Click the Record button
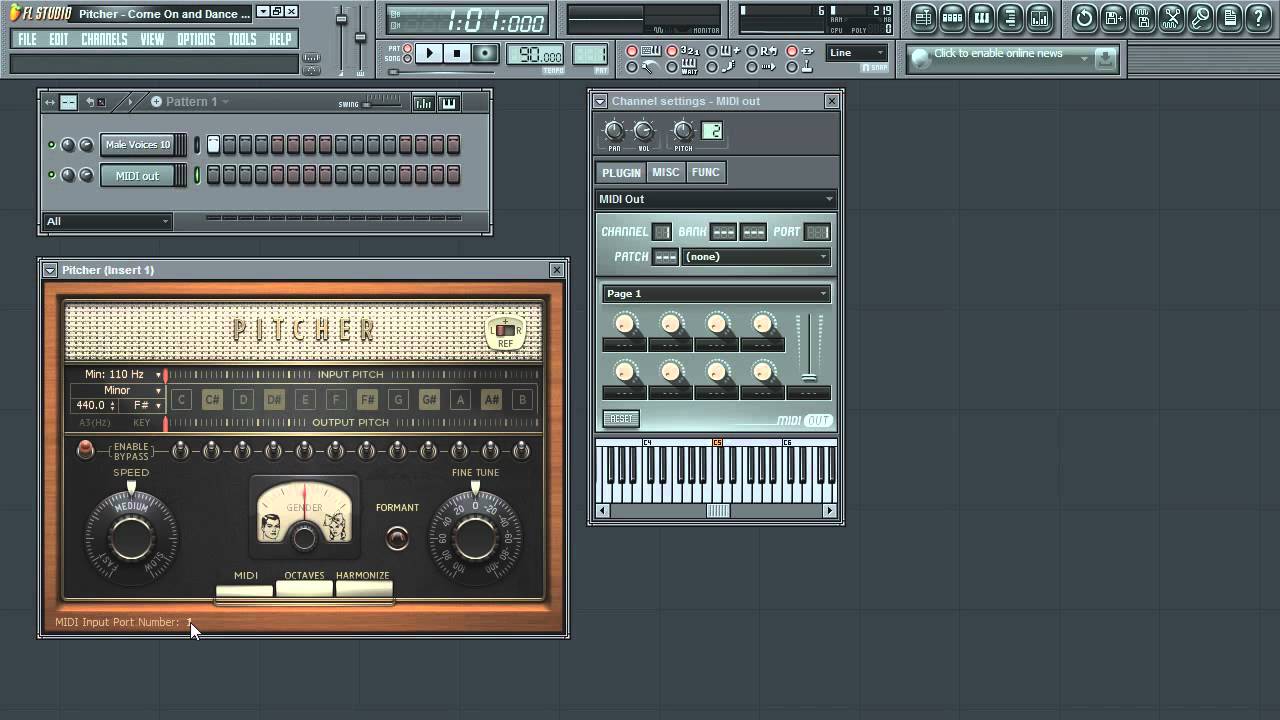1280x720 pixels. (485, 53)
